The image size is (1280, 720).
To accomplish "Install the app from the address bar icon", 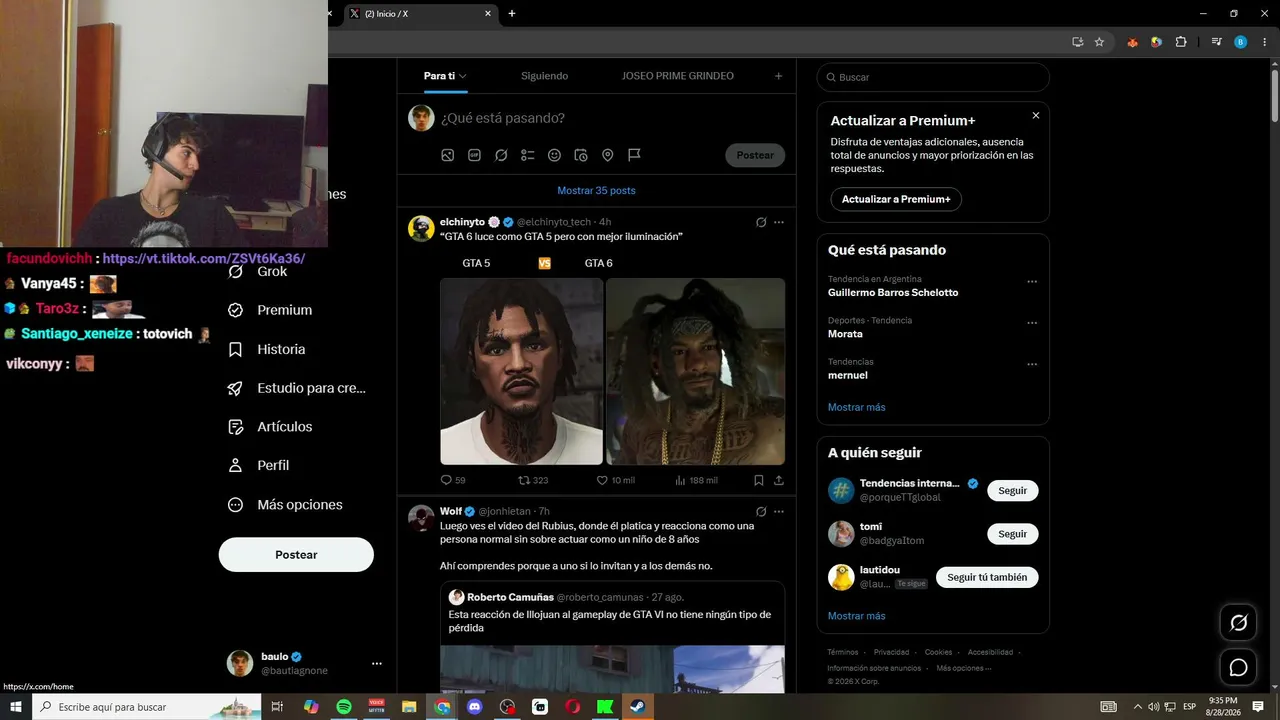I will 1077,42.
